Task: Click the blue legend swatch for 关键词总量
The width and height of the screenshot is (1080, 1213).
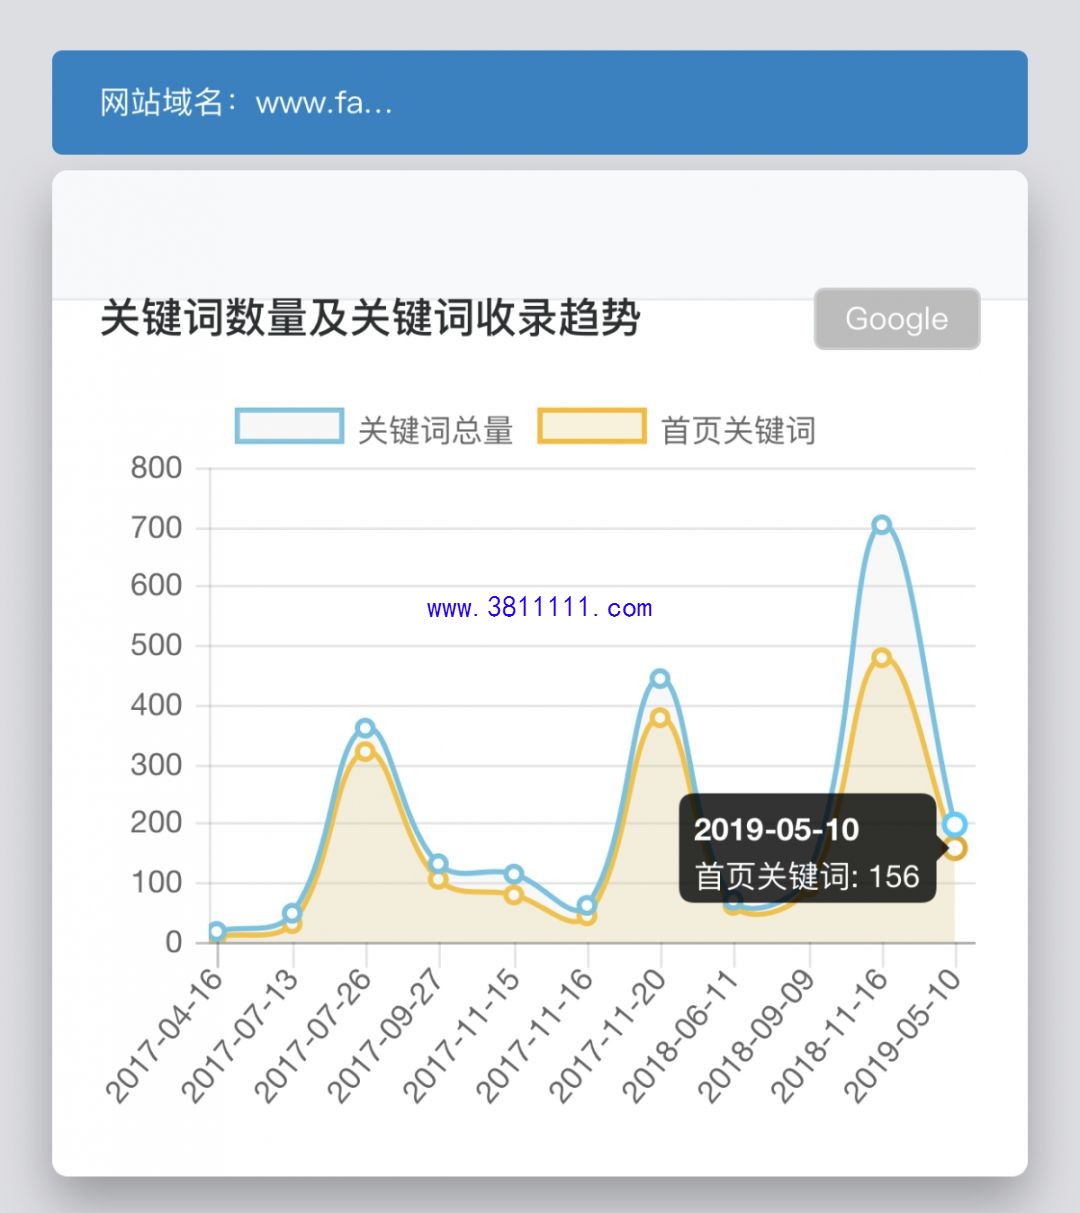Action: tap(290, 425)
